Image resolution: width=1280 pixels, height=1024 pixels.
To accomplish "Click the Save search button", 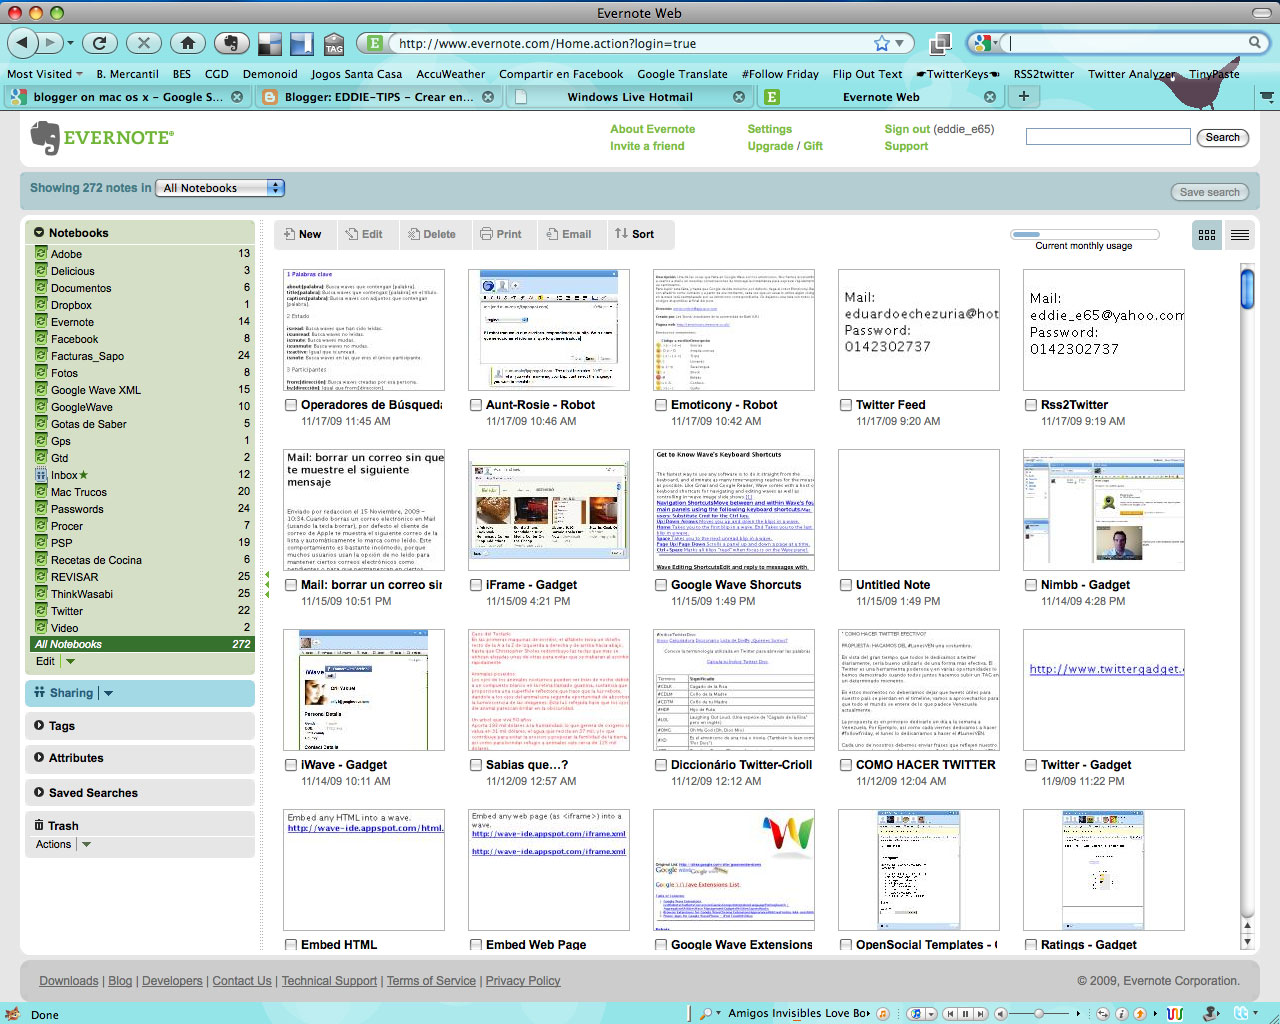I will (1209, 192).
